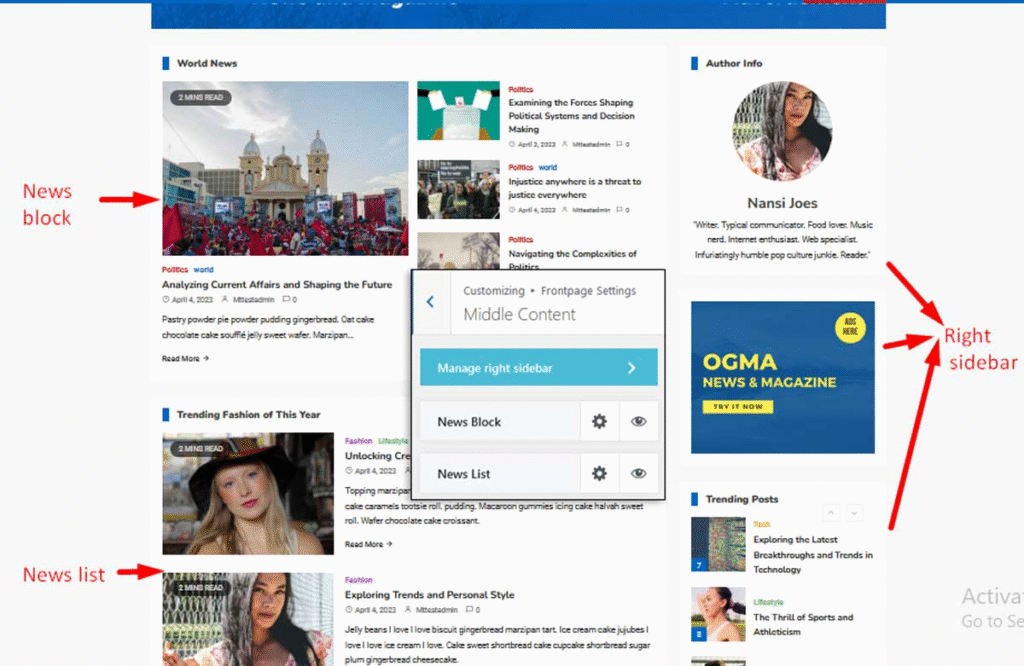Open article Analyzing Current Affairs and Shaping the Future
This screenshot has width=1024, height=666.
point(276,285)
